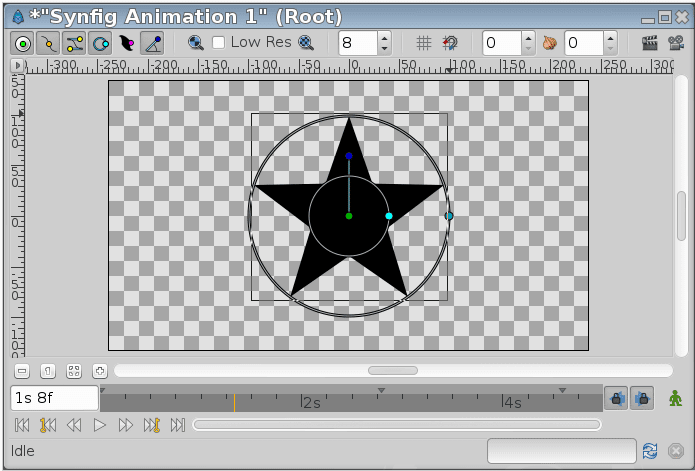Image resolution: width=695 pixels, height=471 pixels.
Task: Click the horizontal canvas scrollbar thumb
Action: tap(393, 370)
